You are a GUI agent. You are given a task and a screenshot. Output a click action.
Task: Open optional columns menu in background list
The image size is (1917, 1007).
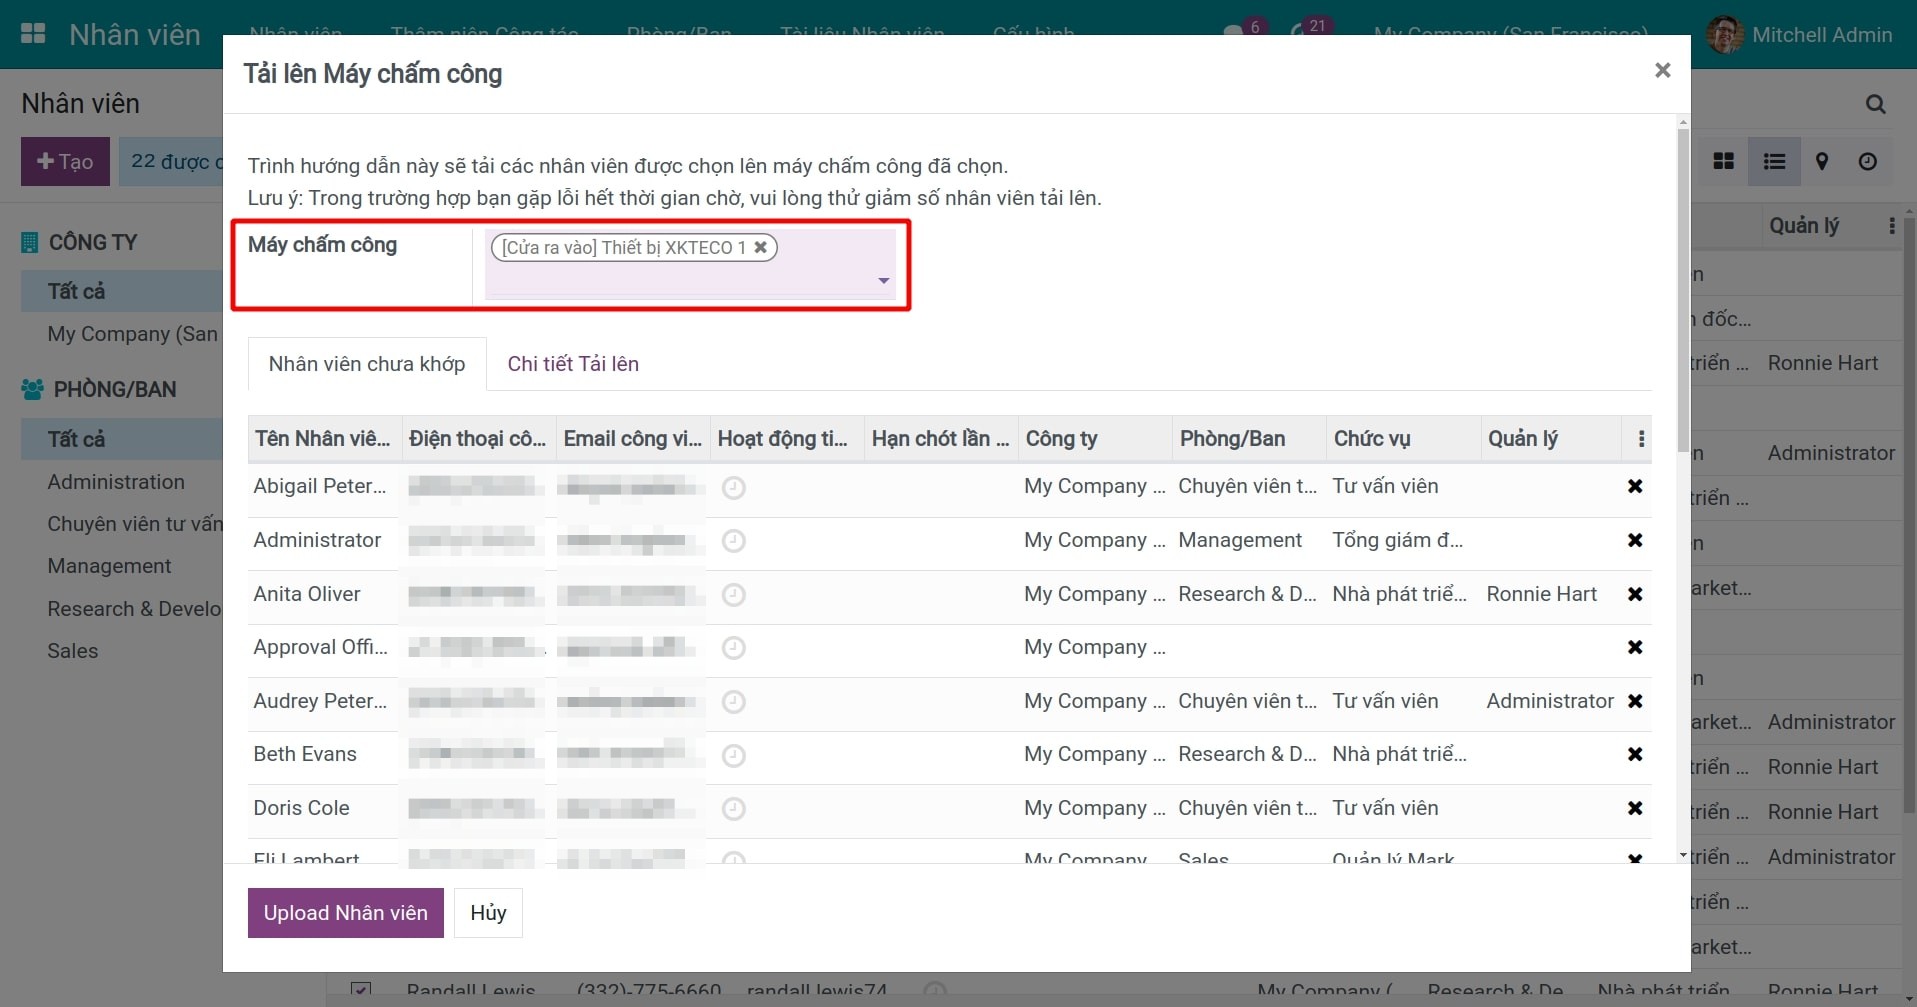point(1891,226)
